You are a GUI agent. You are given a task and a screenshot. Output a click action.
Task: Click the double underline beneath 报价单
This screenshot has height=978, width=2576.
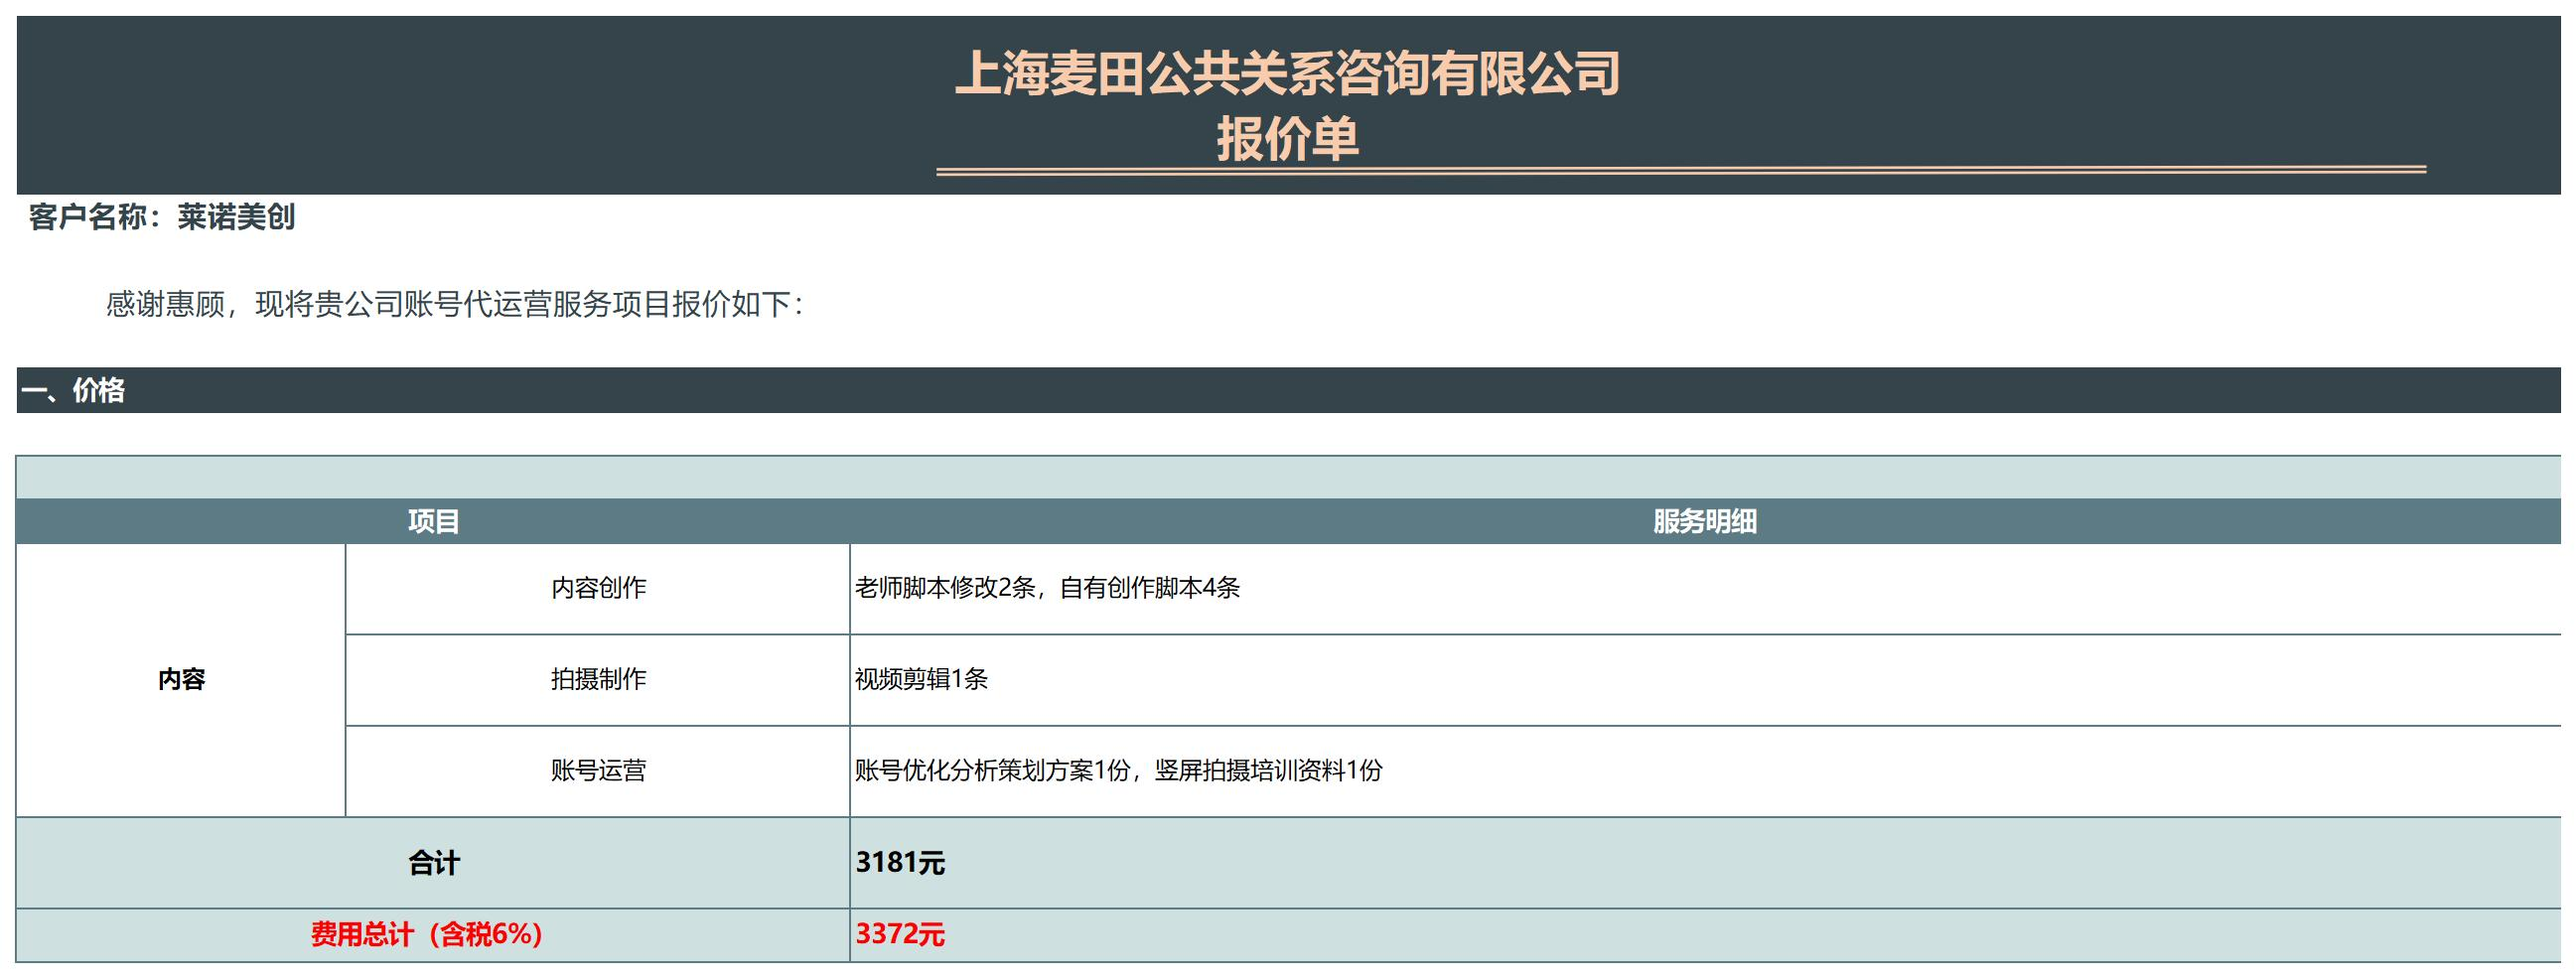point(1680,171)
